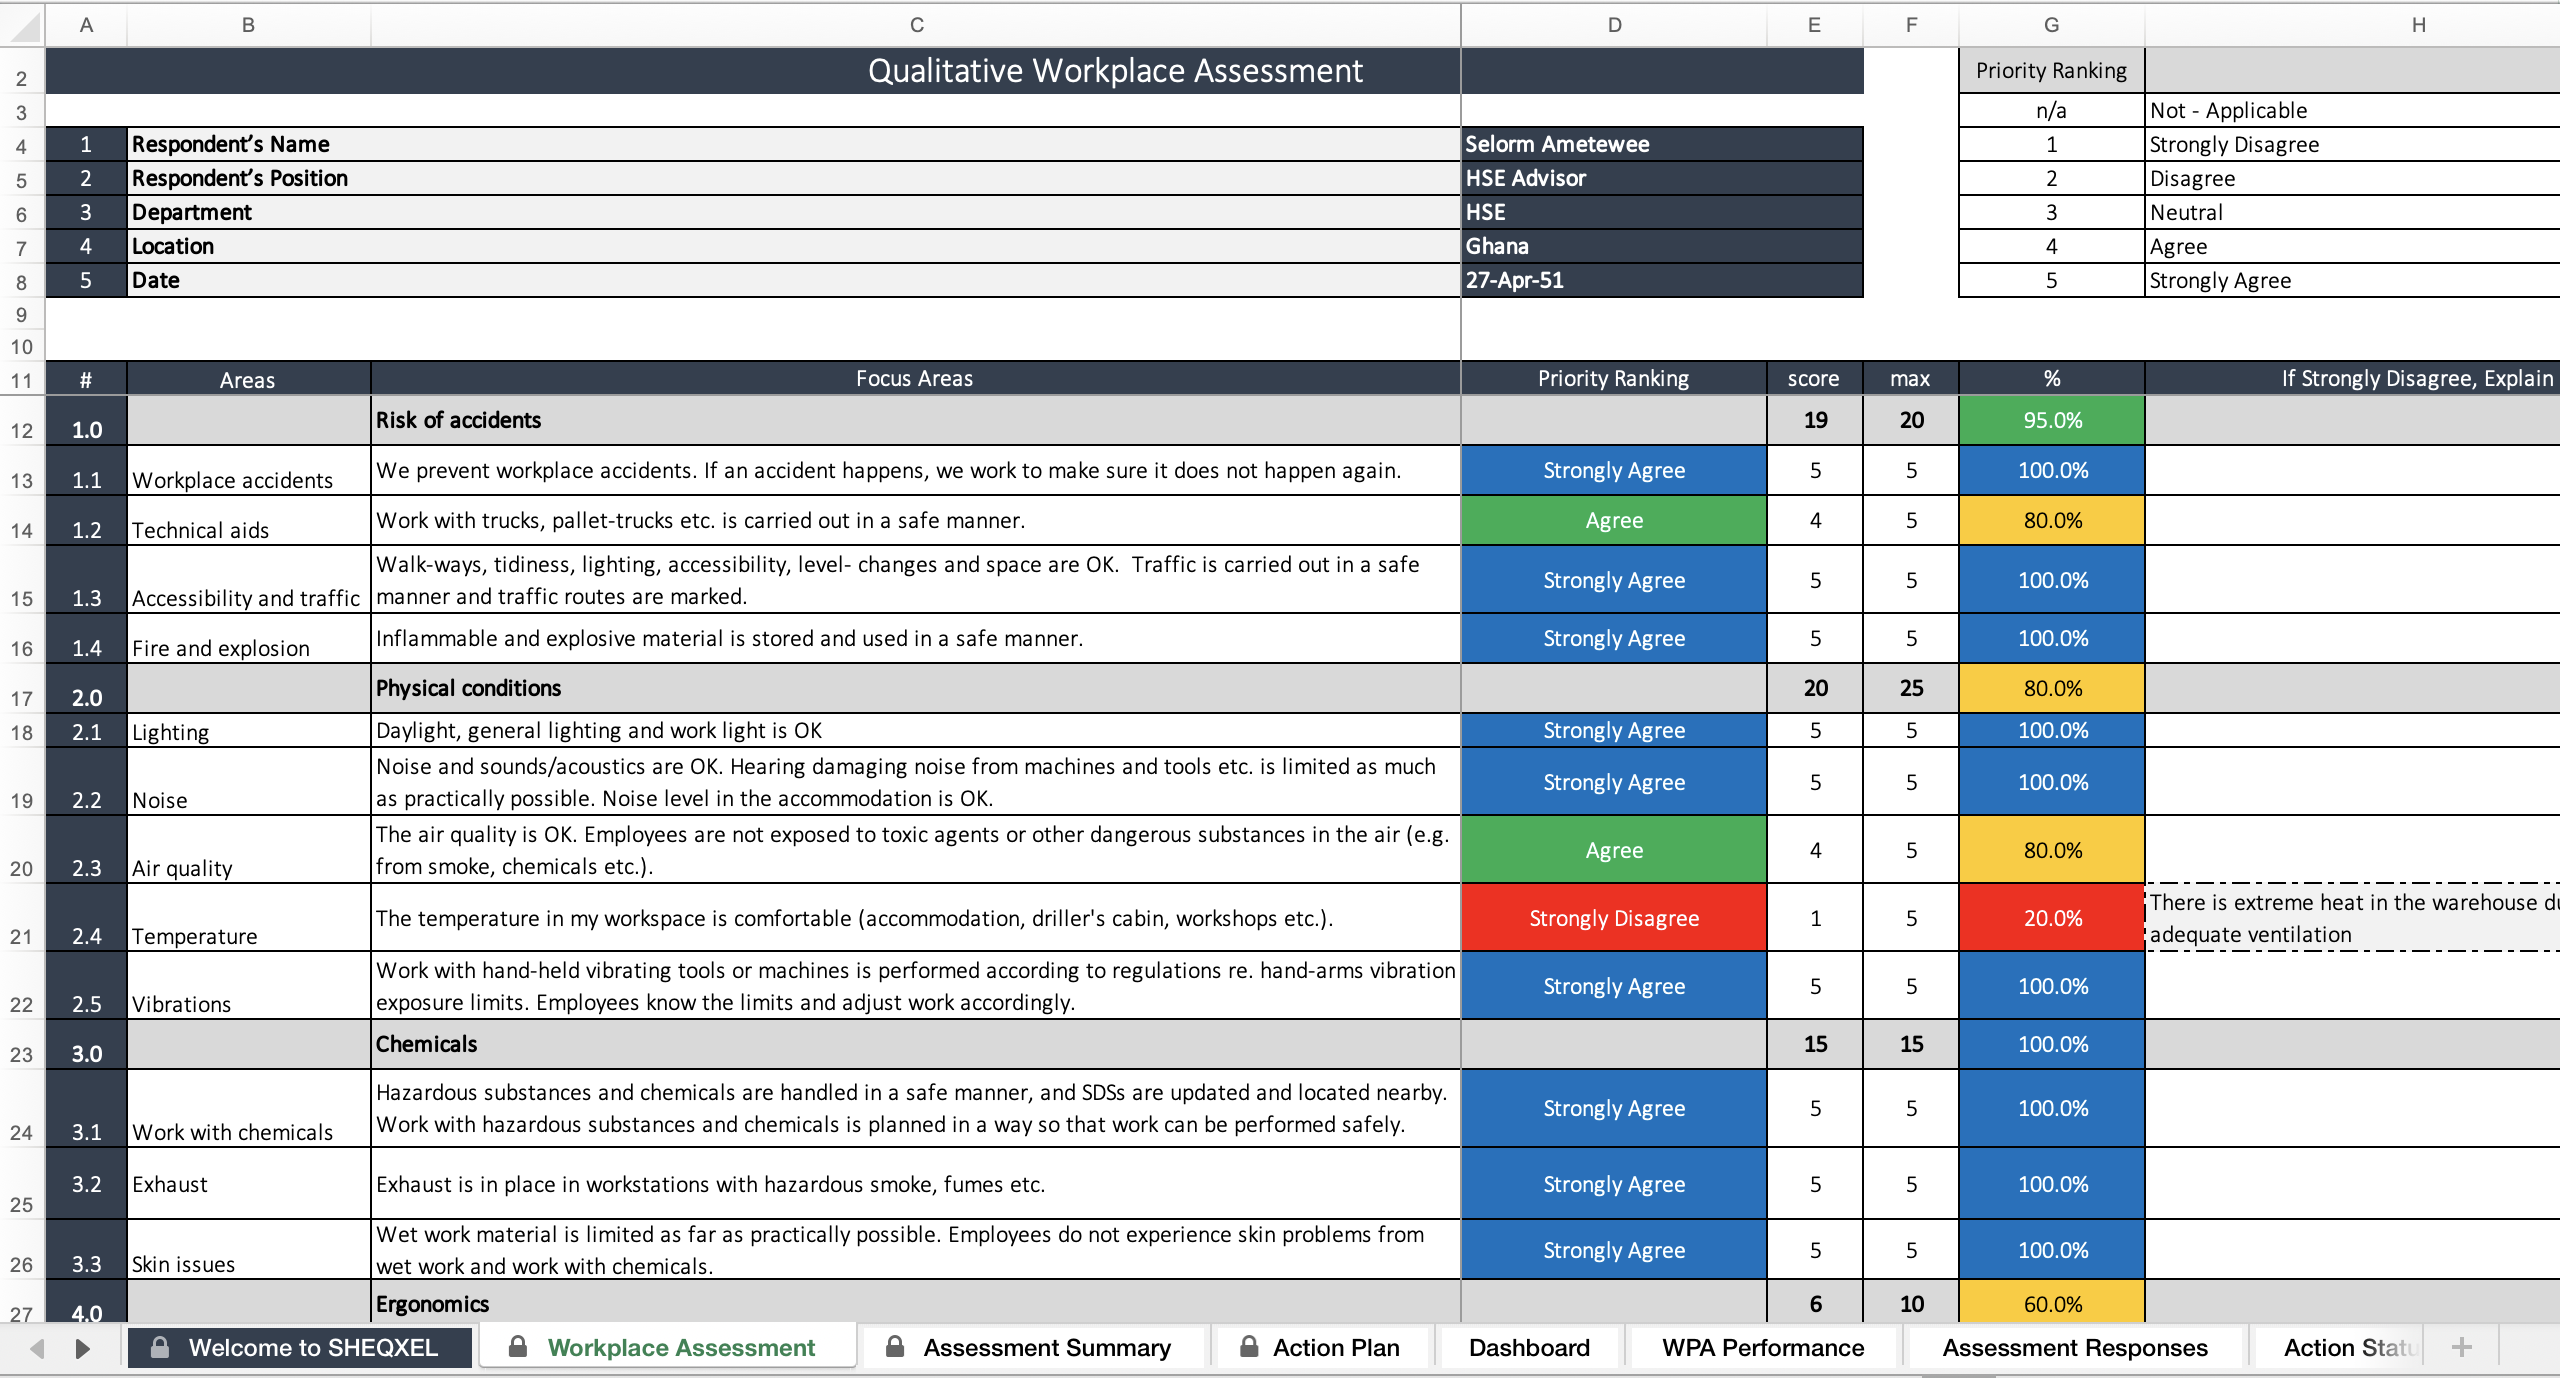Open ranking dropdown for Air quality
This screenshot has height=1378, width=2560.
click(x=1614, y=850)
